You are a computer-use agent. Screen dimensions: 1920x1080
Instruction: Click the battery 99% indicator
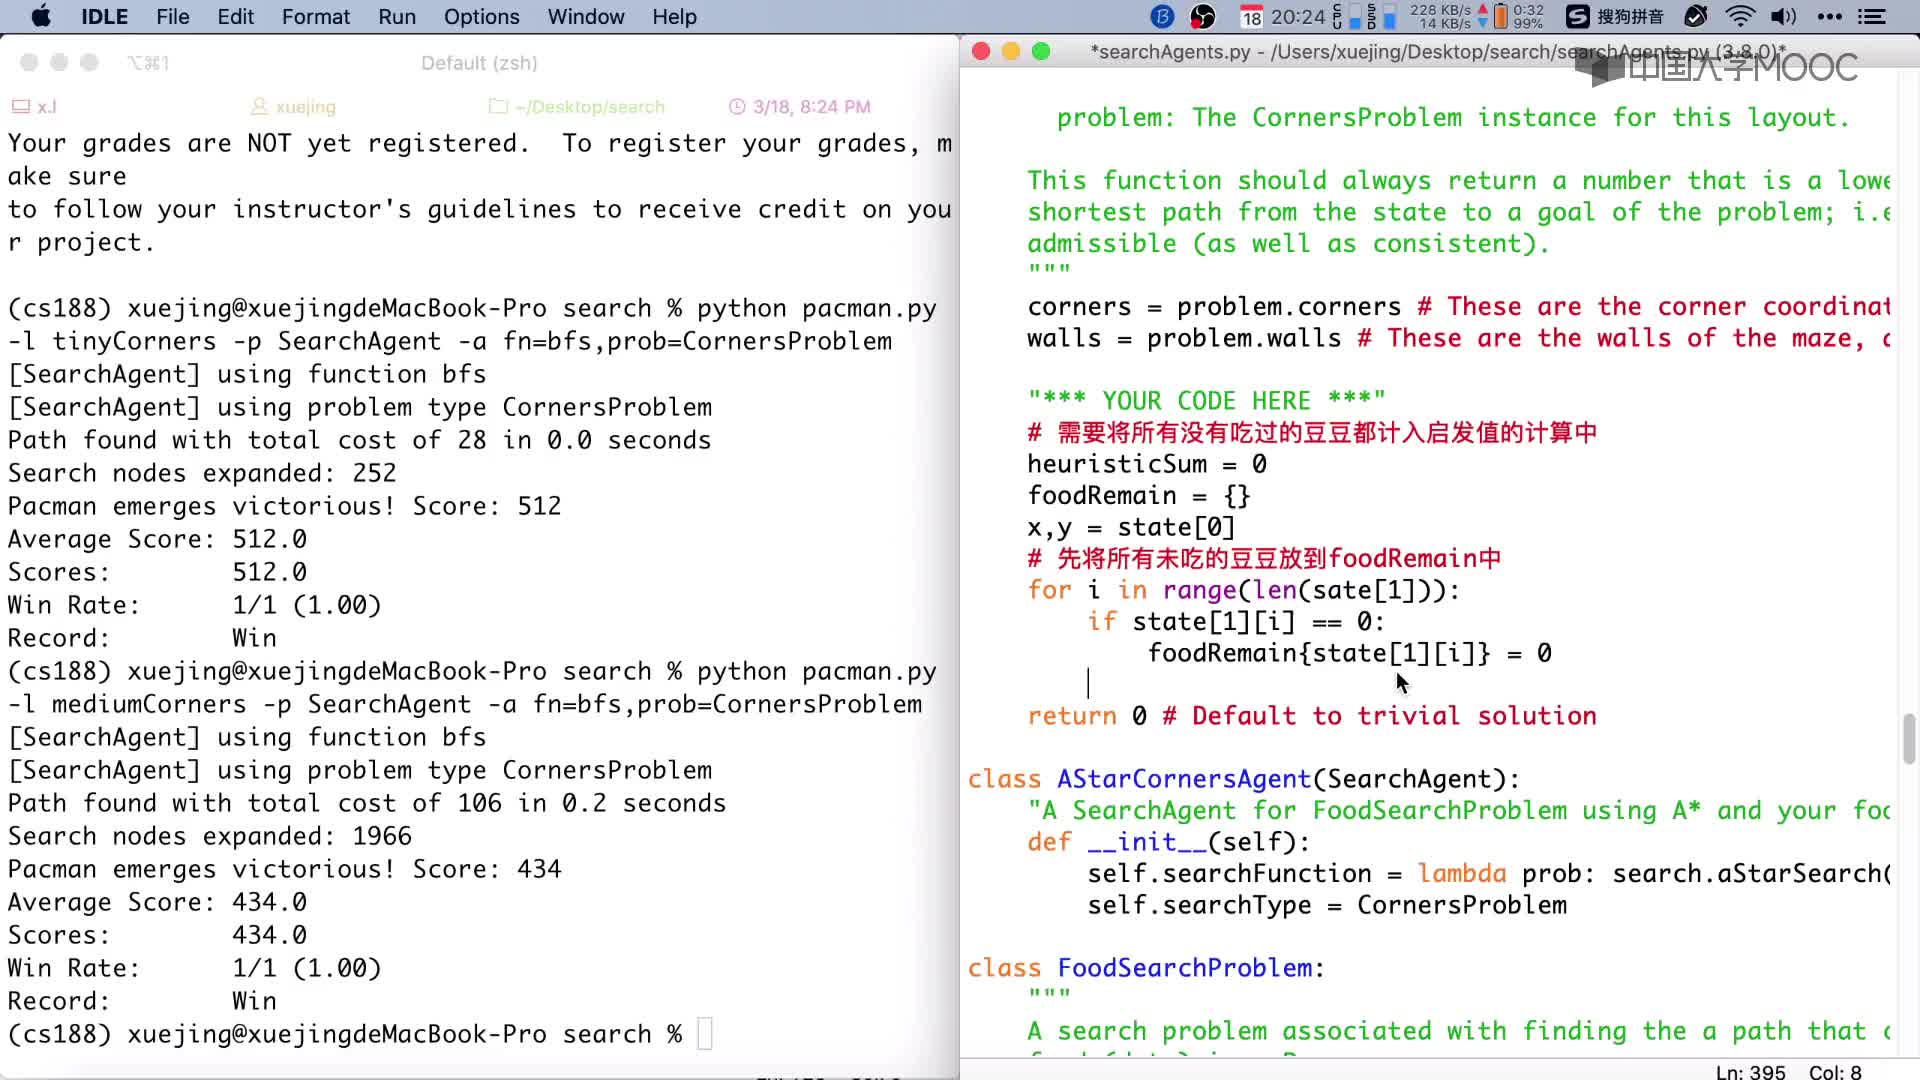tap(1520, 16)
